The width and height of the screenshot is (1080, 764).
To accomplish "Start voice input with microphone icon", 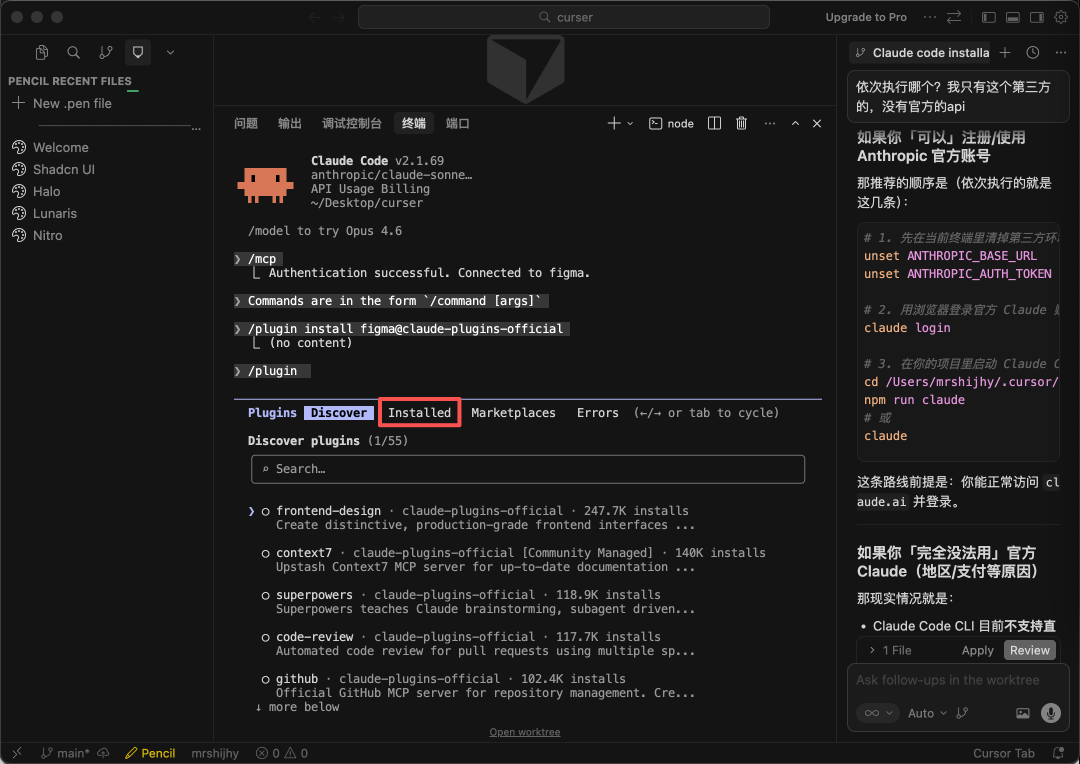I will coord(1050,713).
